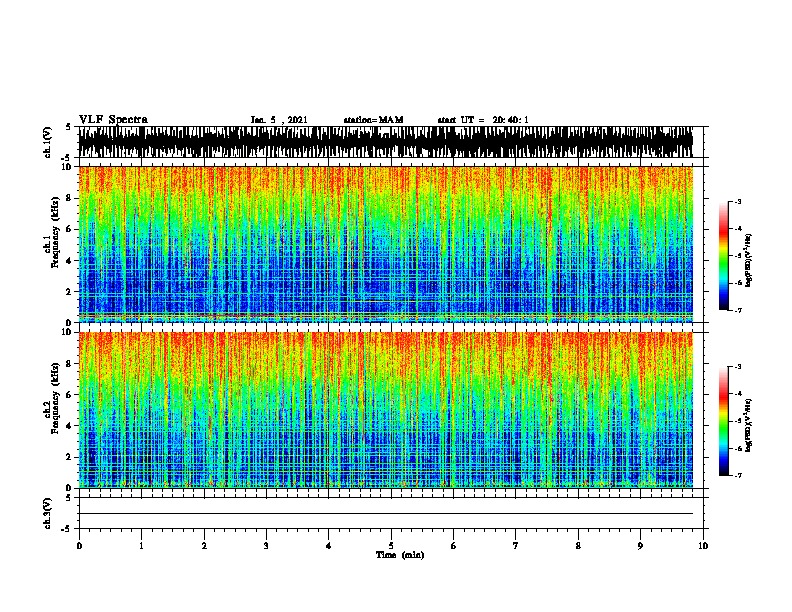Viewport: 792px width, 612px height.
Task: Click the log(PSD) label beside ch.2 color bar
Action: (749, 425)
